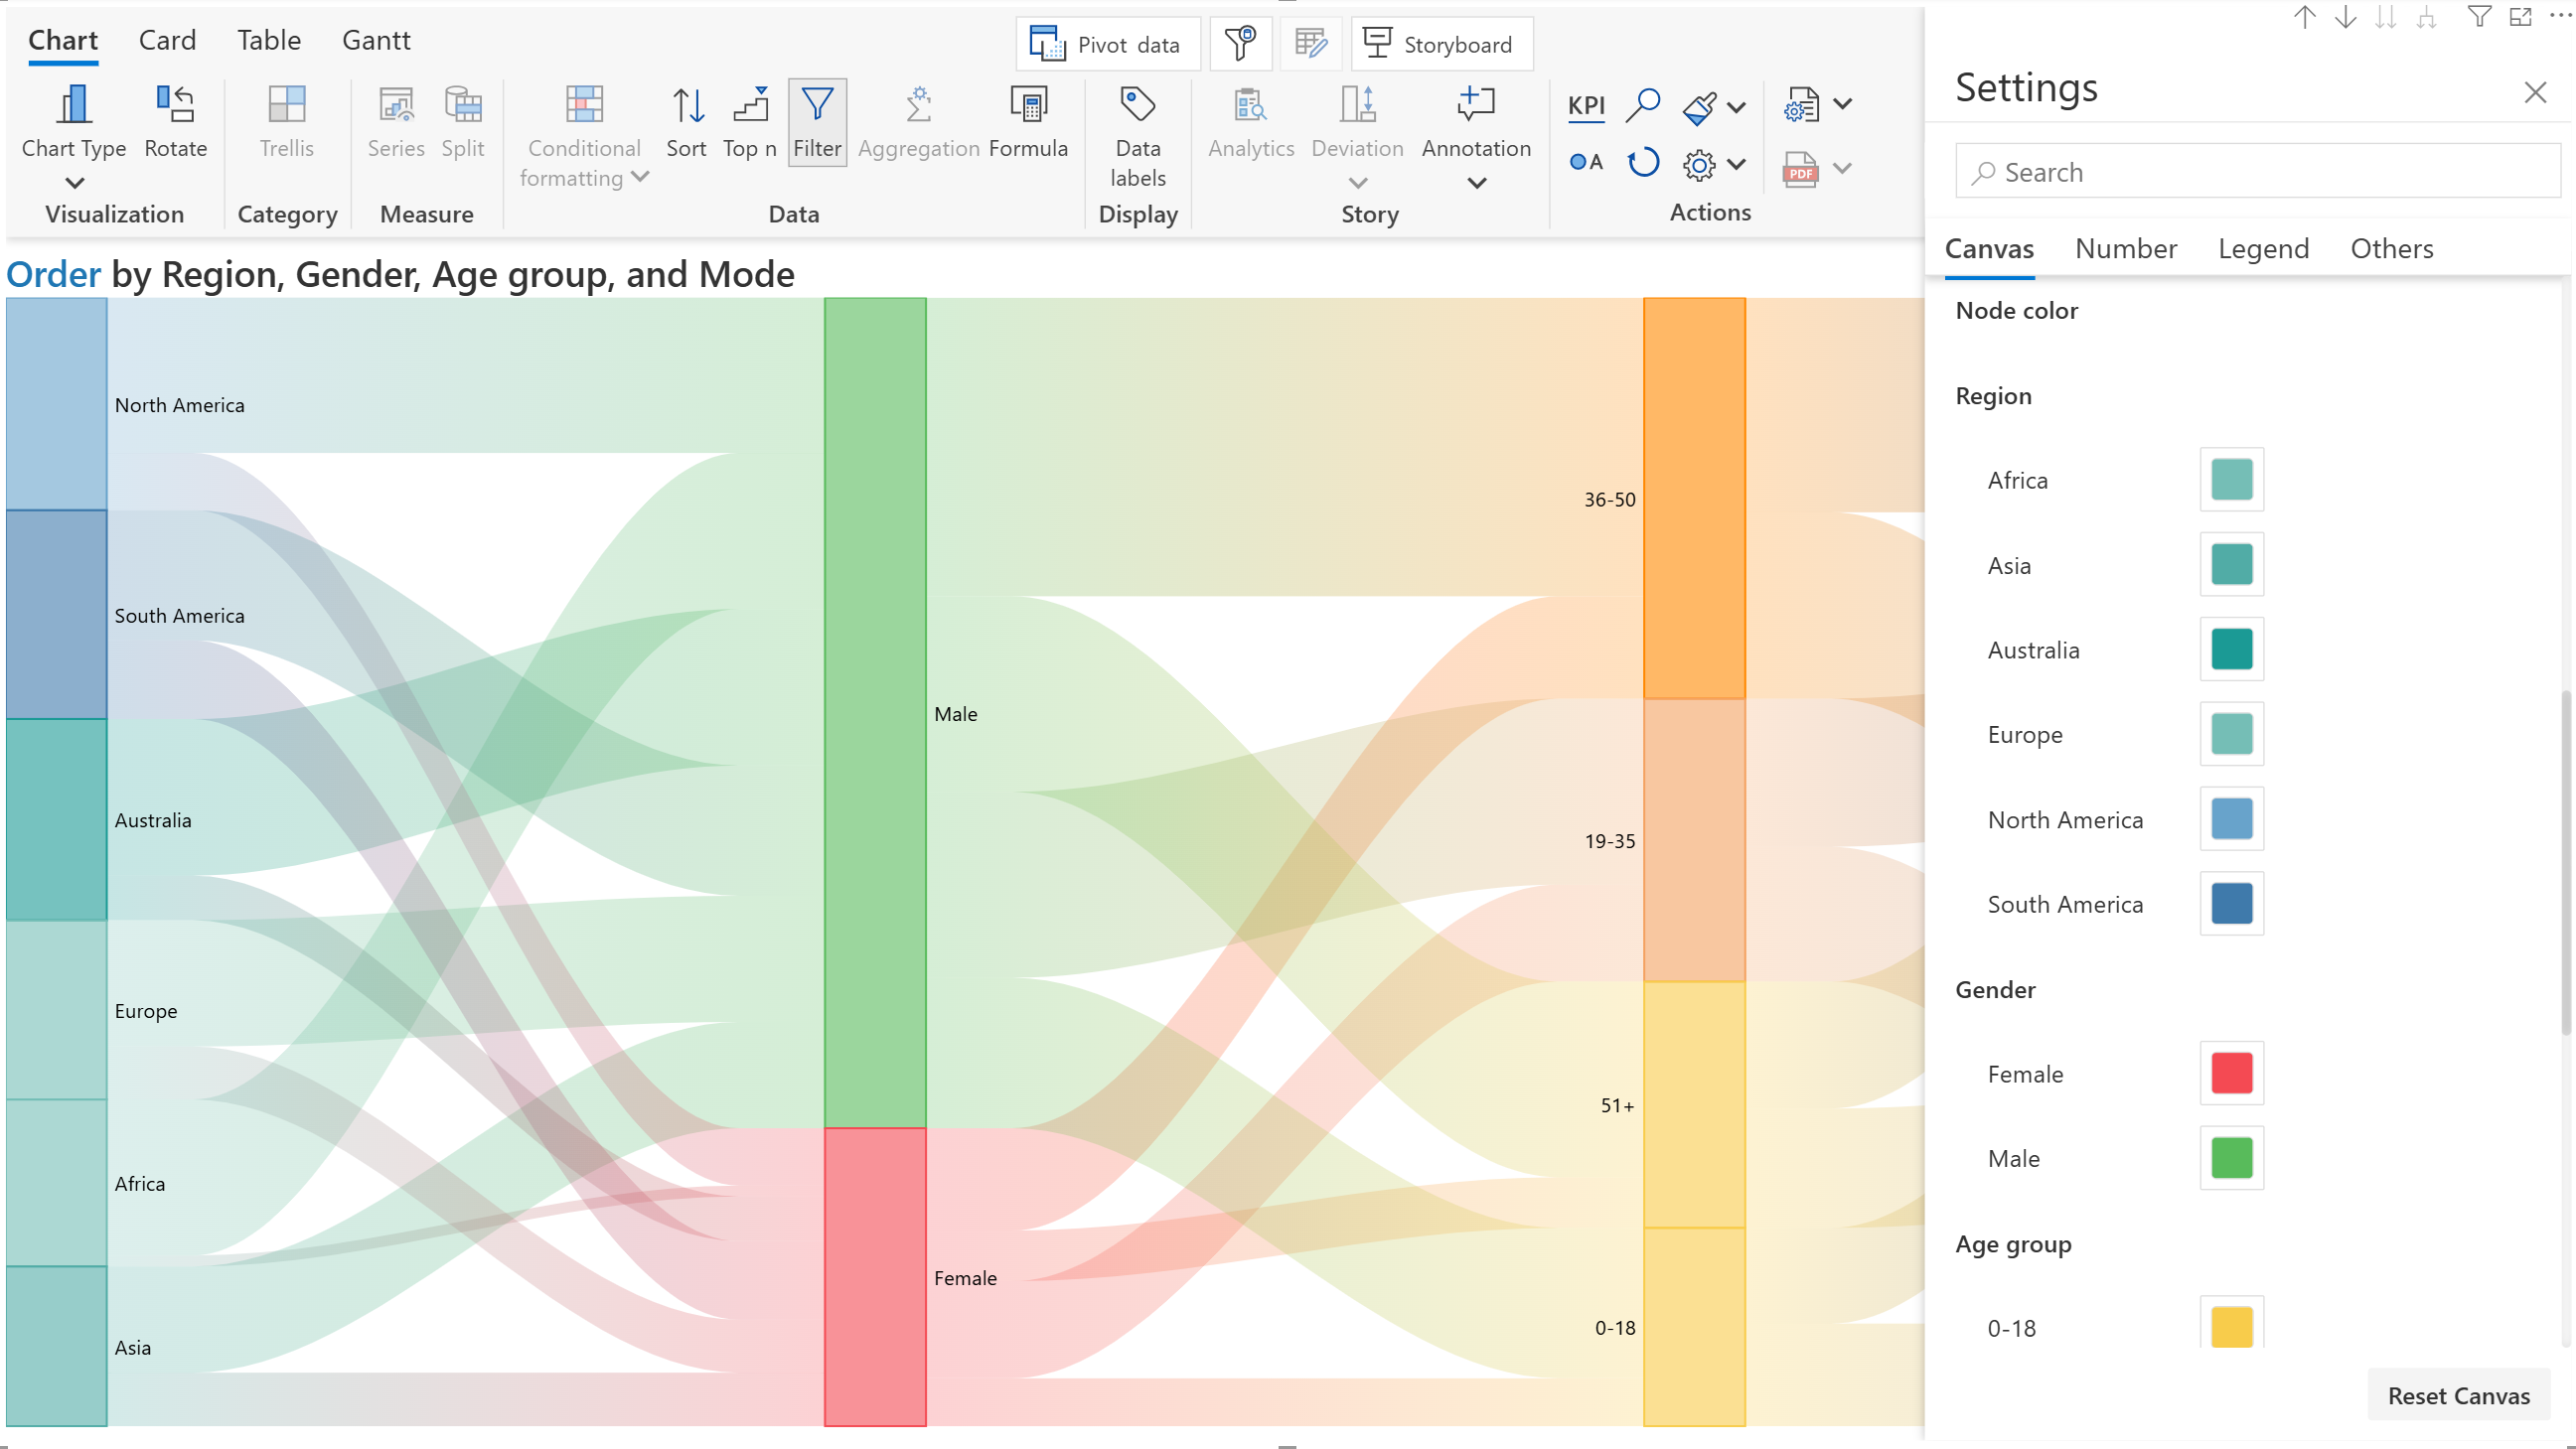Click the KPI icon

(x=1585, y=105)
